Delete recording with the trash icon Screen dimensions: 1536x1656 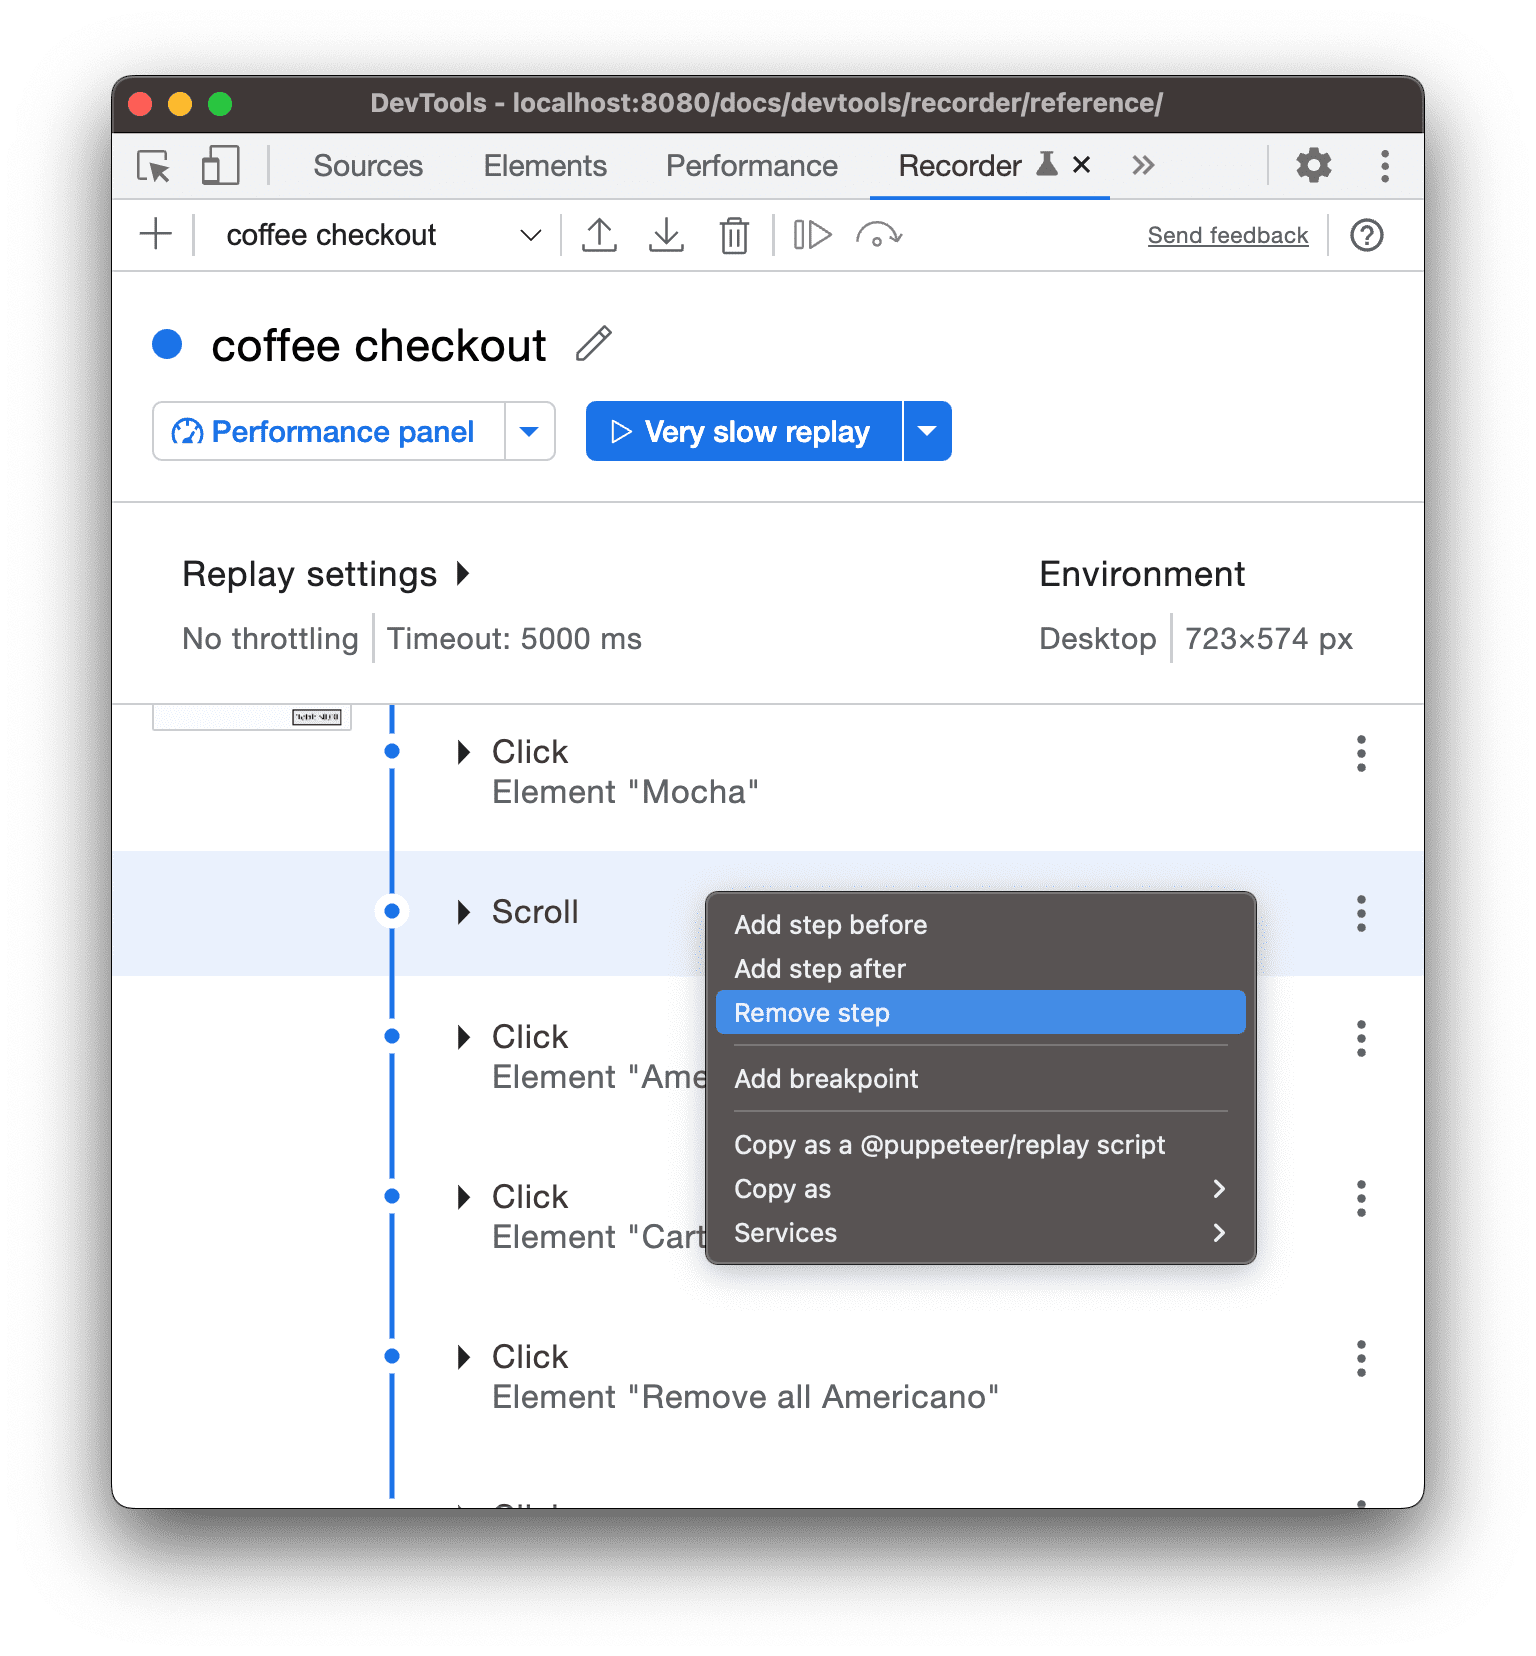click(734, 236)
